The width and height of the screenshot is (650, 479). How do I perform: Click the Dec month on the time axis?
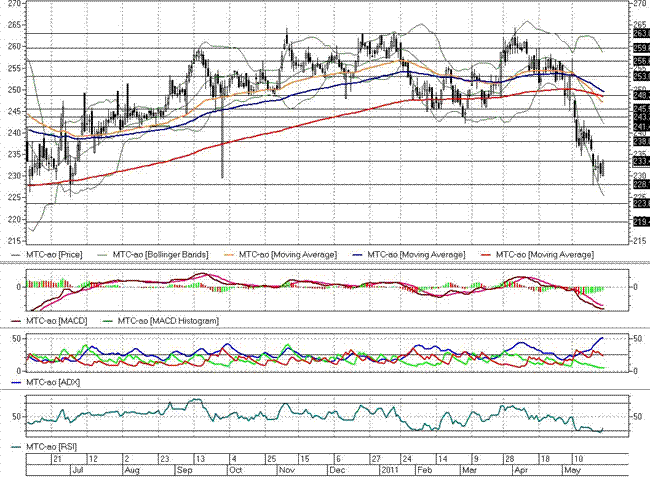point(336,468)
